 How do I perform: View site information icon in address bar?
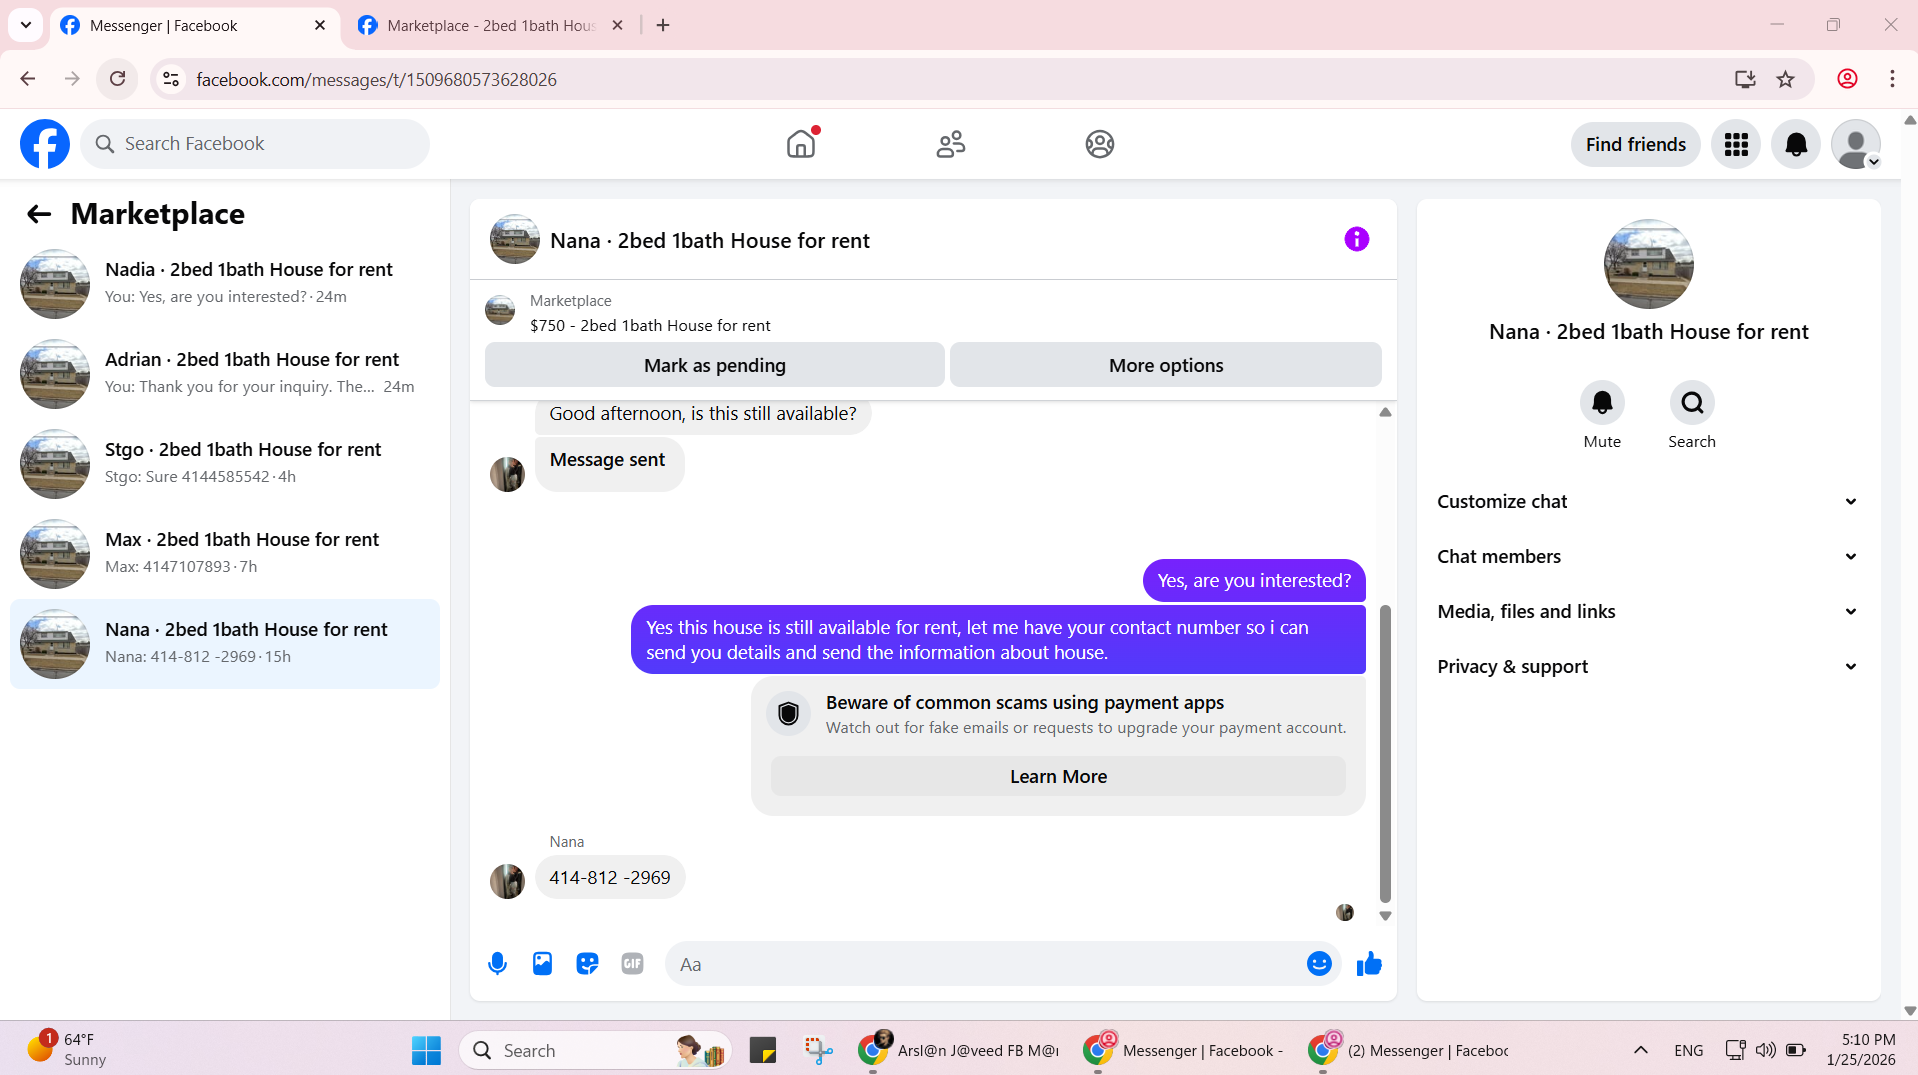(x=171, y=79)
